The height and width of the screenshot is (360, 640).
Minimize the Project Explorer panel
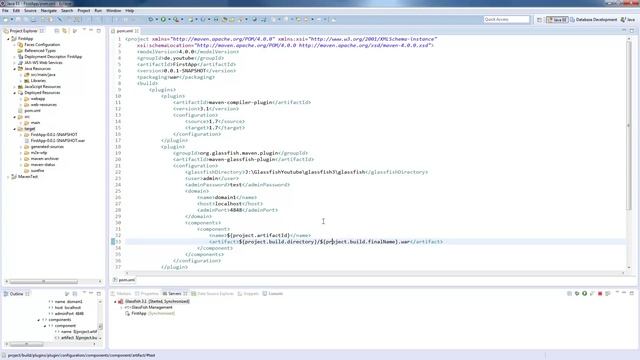coord(91,31)
